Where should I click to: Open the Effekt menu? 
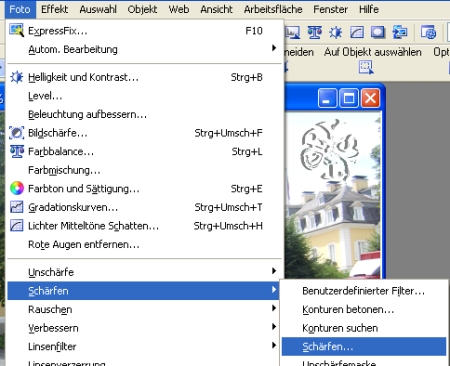pyautogui.click(x=54, y=9)
